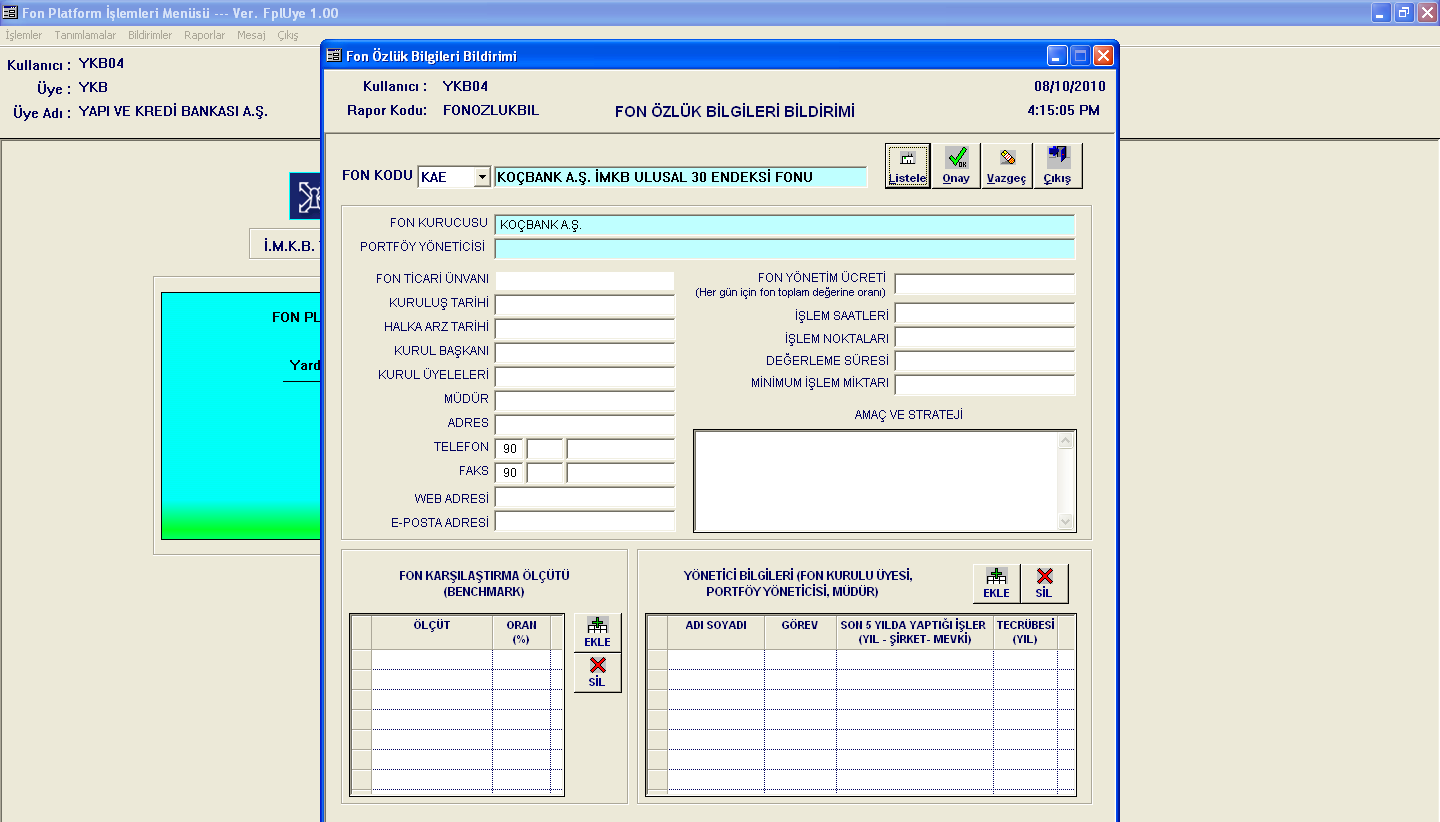Open the Raporlar menu
This screenshot has width=1440, height=822.
pyautogui.click(x=205, y=35)
